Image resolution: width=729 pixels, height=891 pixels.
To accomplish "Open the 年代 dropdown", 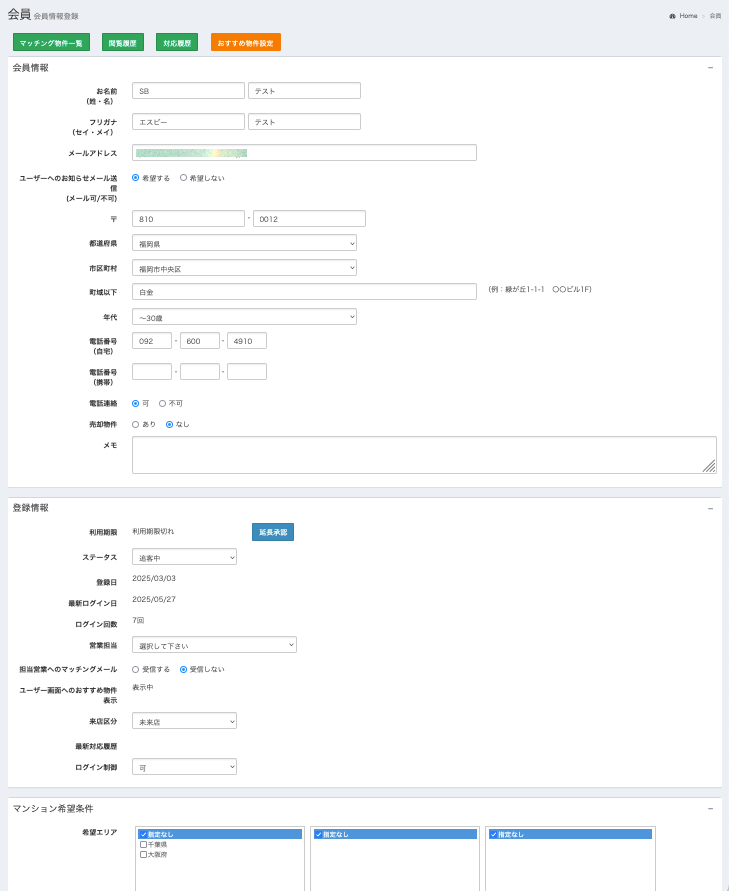I will point(244,317).
